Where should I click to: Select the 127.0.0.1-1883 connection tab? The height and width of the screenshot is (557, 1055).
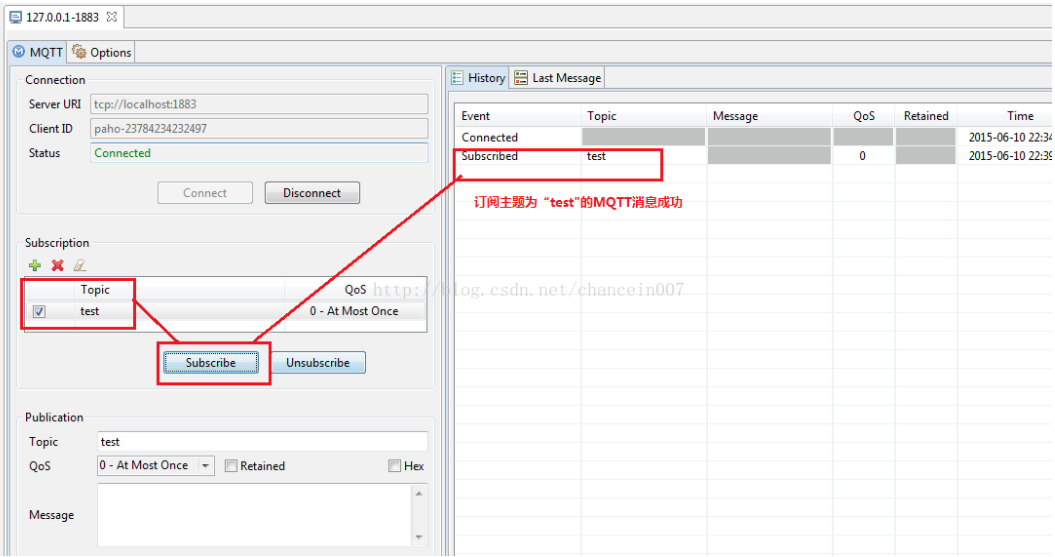(62, 17)
